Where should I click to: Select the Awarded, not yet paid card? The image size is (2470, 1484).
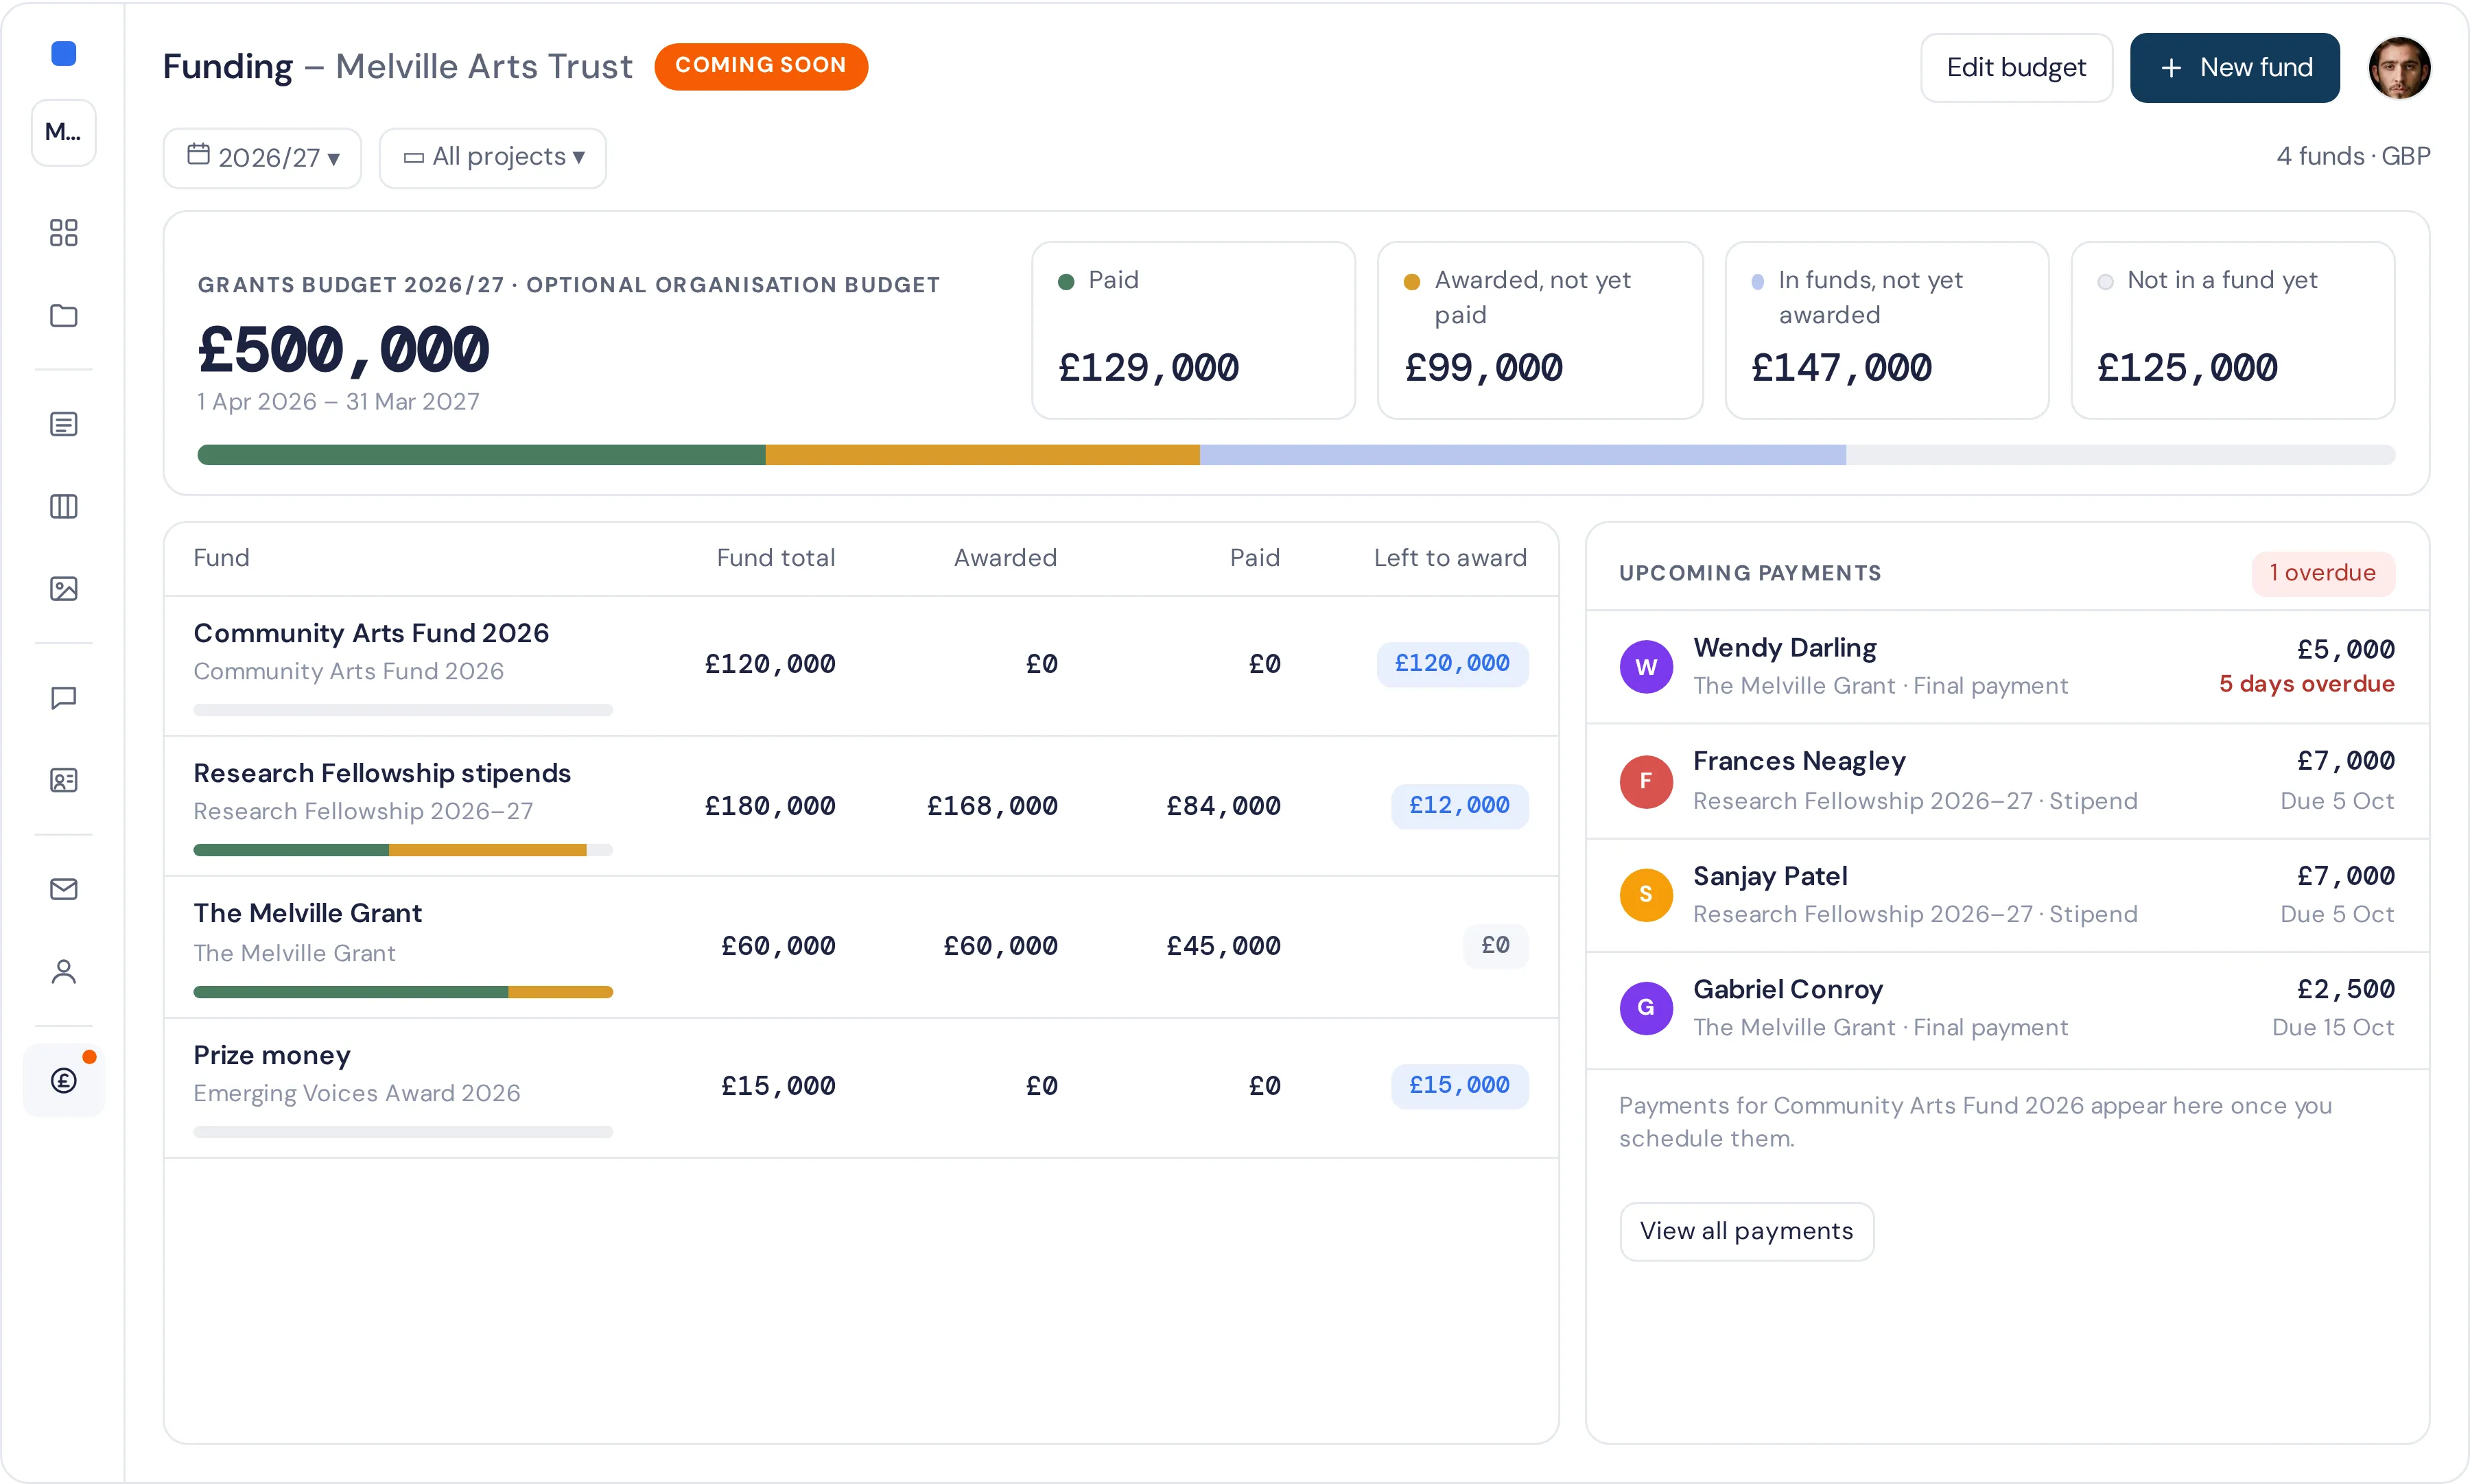(x=1540, y=330)
